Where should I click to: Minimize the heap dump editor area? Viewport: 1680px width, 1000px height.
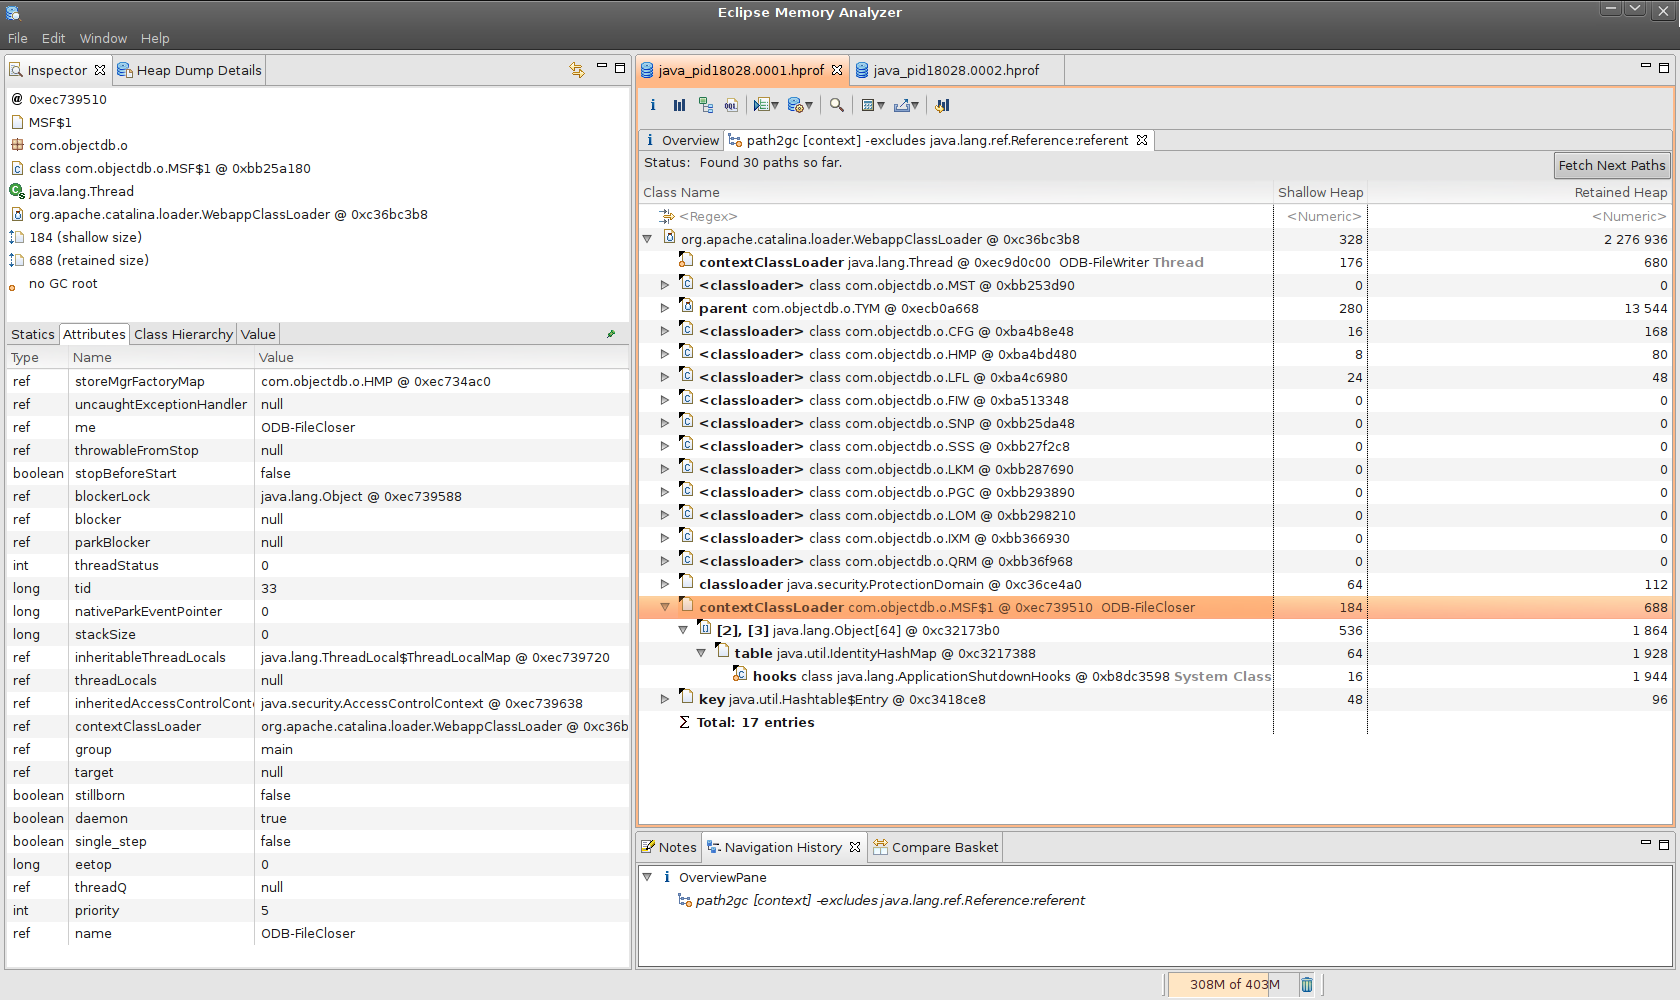1646,67
